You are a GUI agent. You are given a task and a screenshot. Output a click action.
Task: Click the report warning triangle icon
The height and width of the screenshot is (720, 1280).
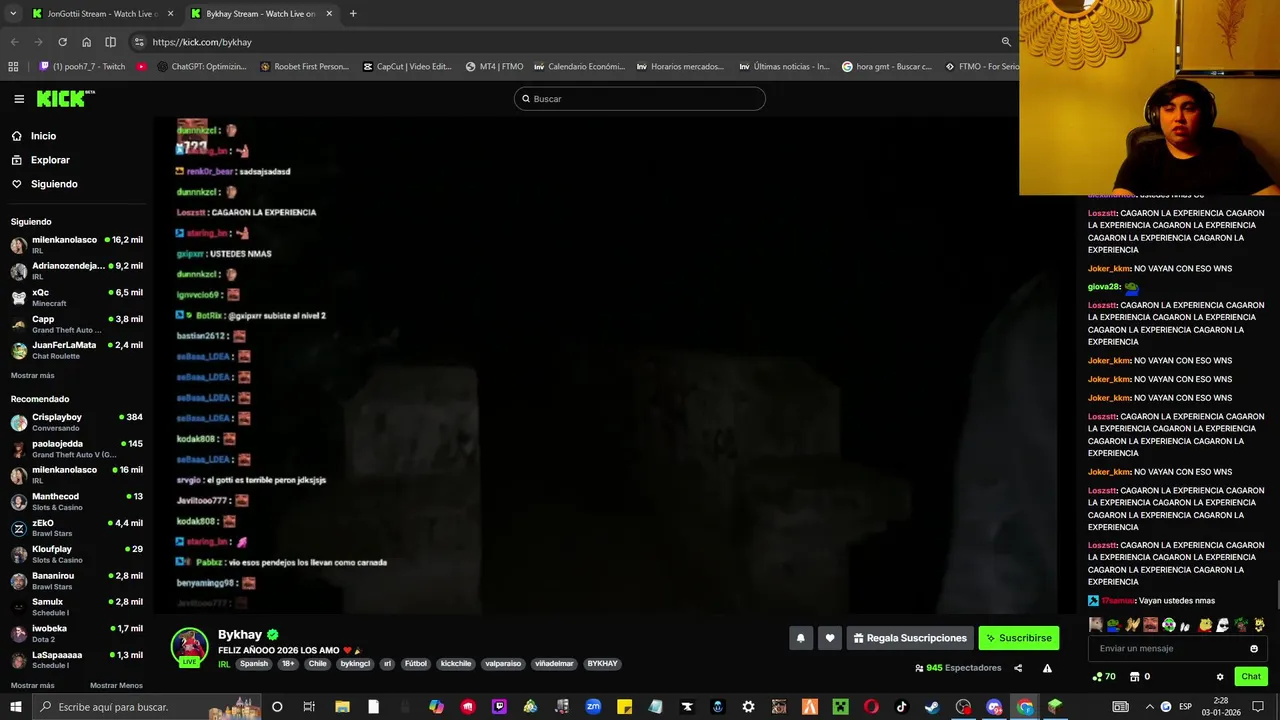pos(1047,668)
